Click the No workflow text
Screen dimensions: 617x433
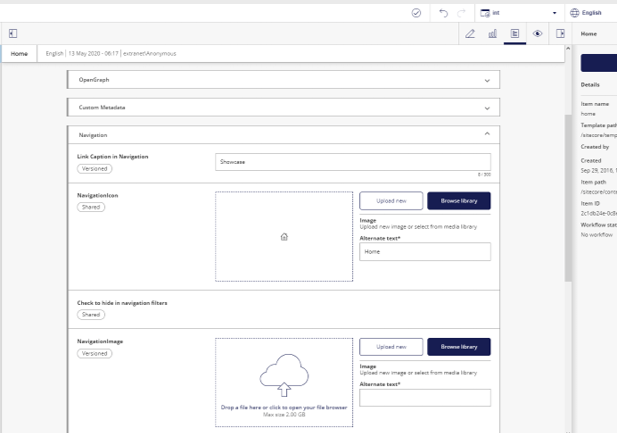[597, 235]
